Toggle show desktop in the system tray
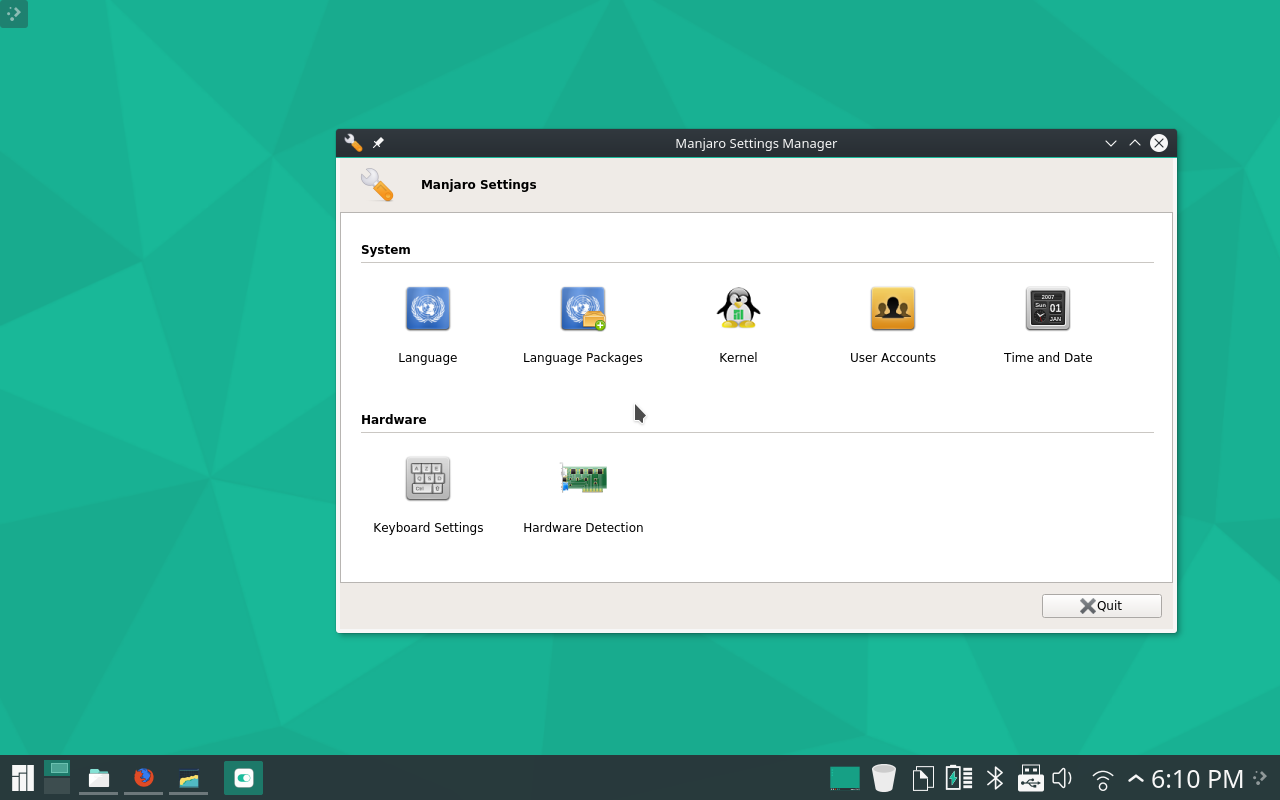This screenshot has width=1280, height=800. [x=843, y=777]
